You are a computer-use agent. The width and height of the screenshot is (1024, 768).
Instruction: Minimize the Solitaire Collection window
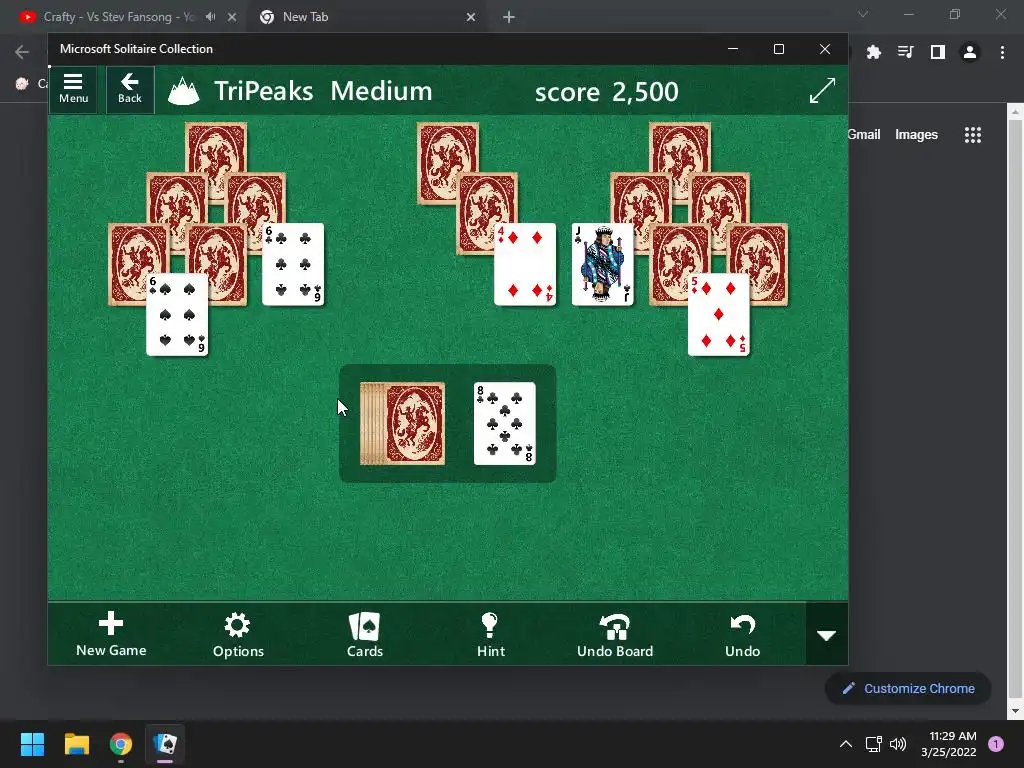pyautogui.click(x=733, y=49)
